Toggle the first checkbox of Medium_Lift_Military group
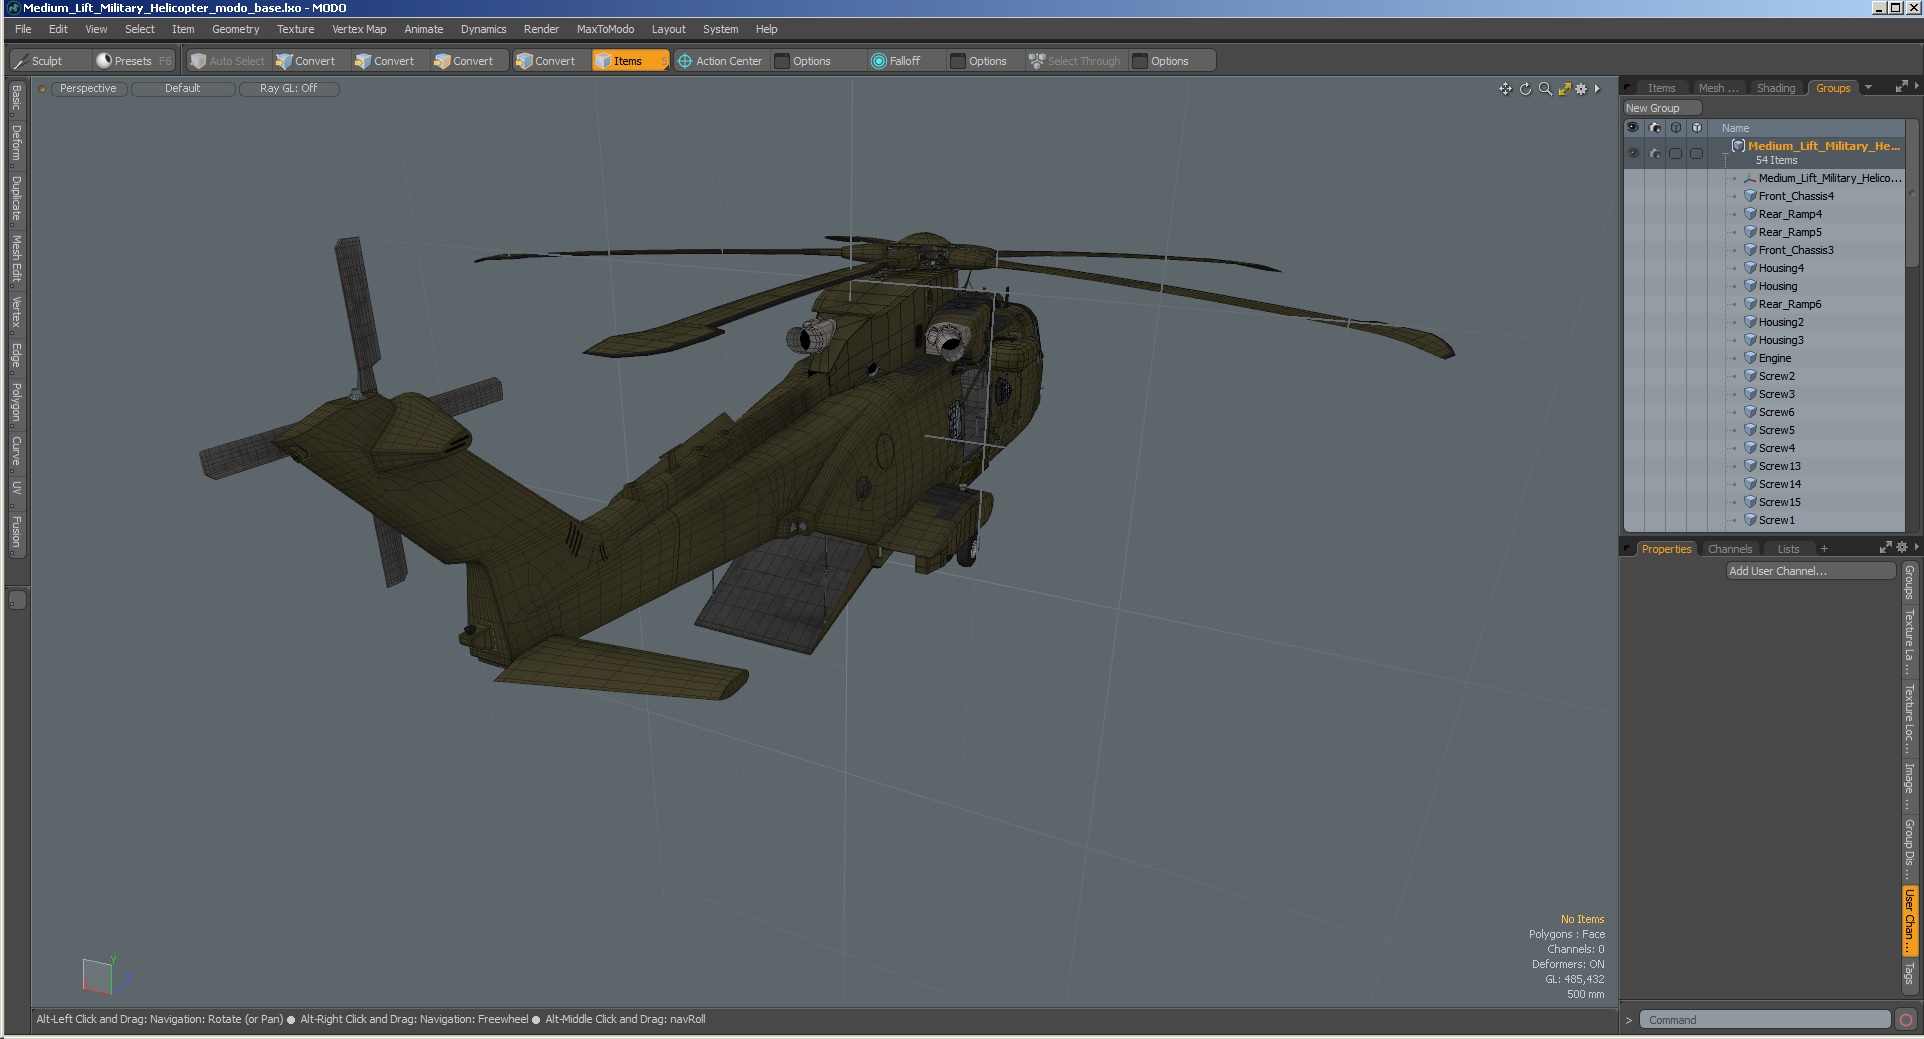Image resolution: width=1924 pixels, height=1039 pixels. 1676,153
